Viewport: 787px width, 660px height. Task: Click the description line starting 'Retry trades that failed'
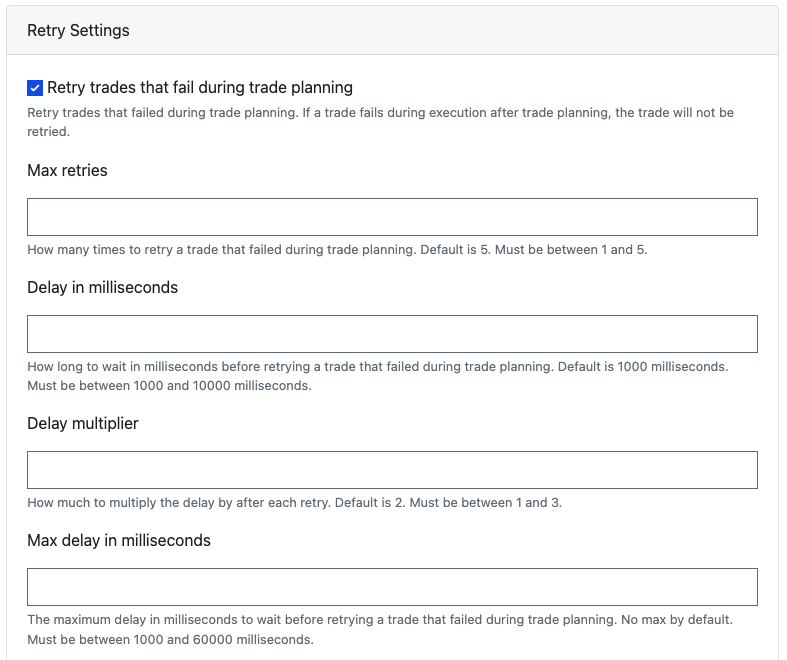point(380,112)
